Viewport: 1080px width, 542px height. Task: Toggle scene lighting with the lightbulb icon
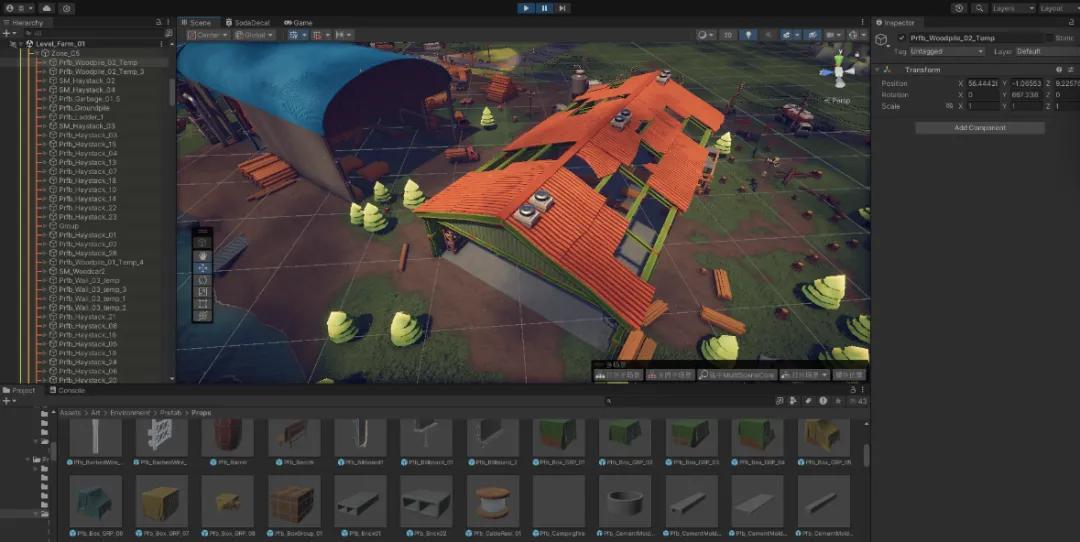[747, 35]
